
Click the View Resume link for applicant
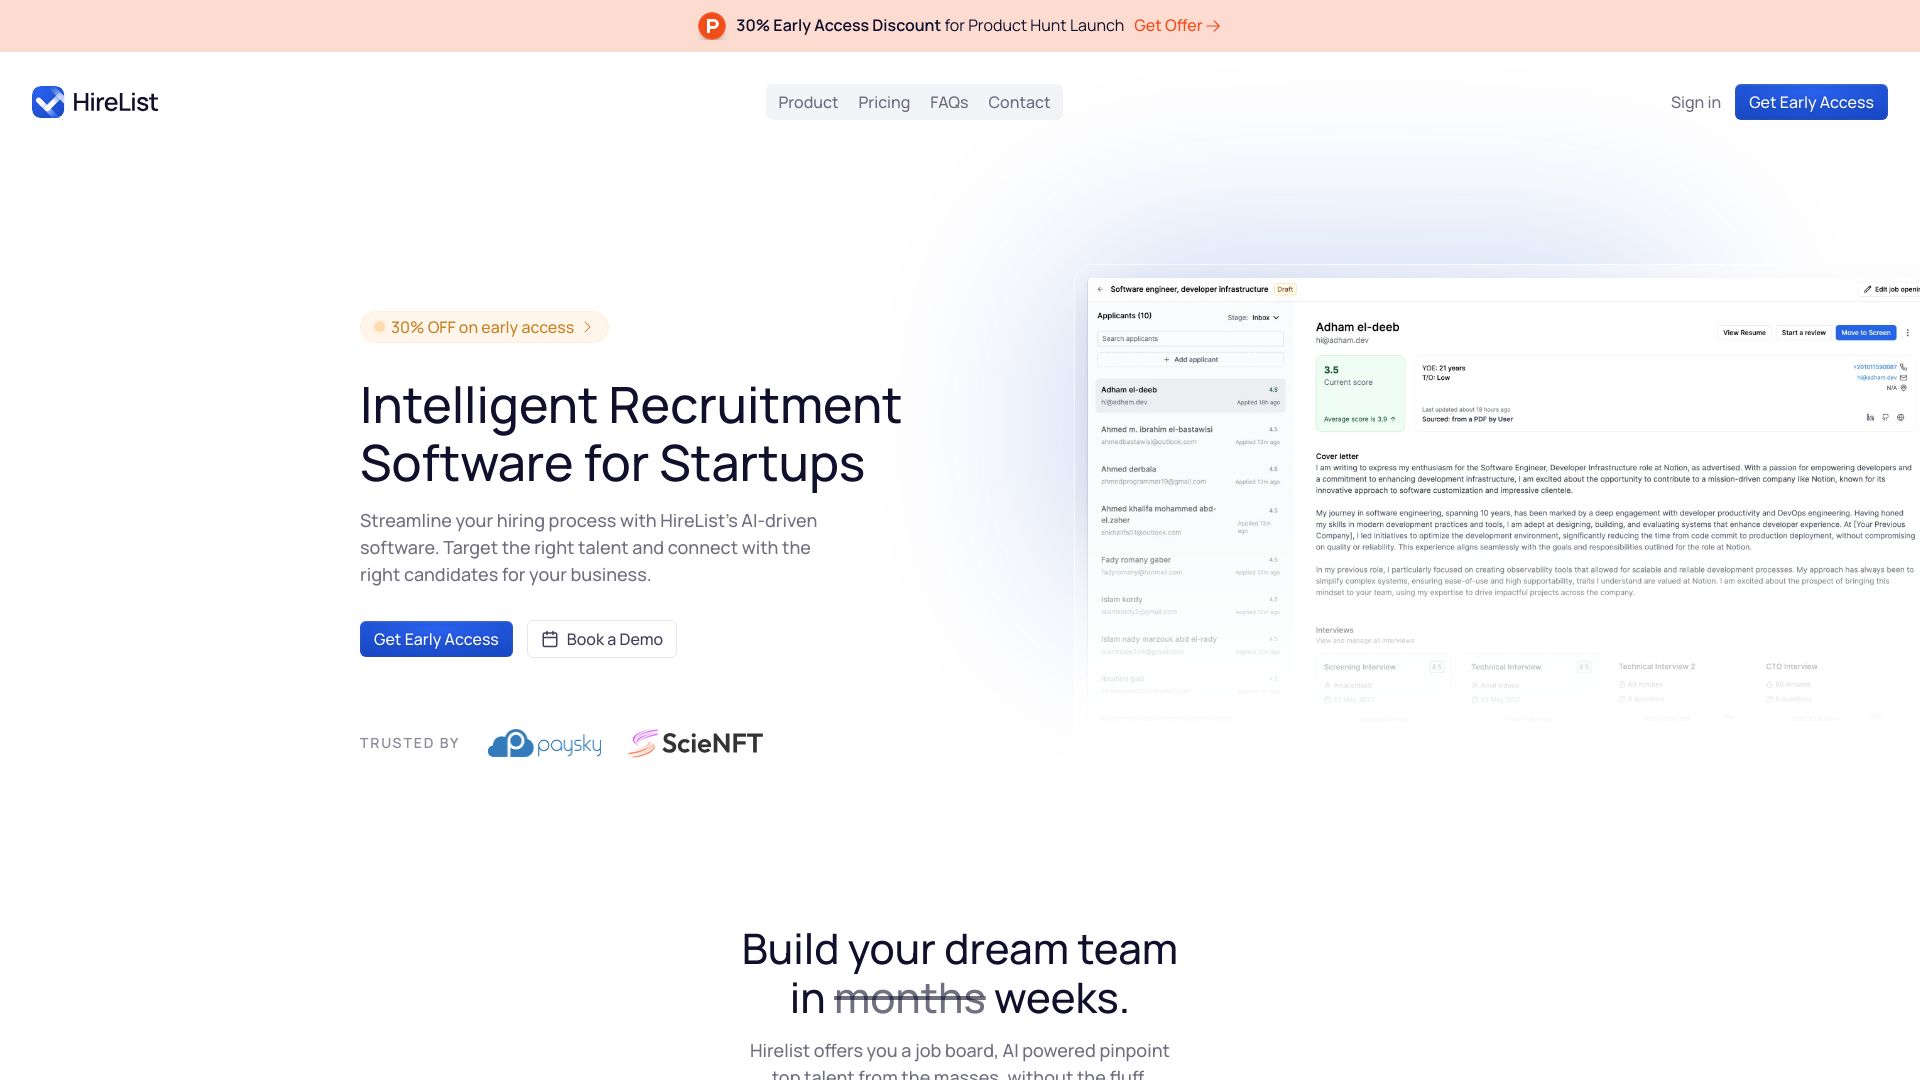coord(1745,332)
